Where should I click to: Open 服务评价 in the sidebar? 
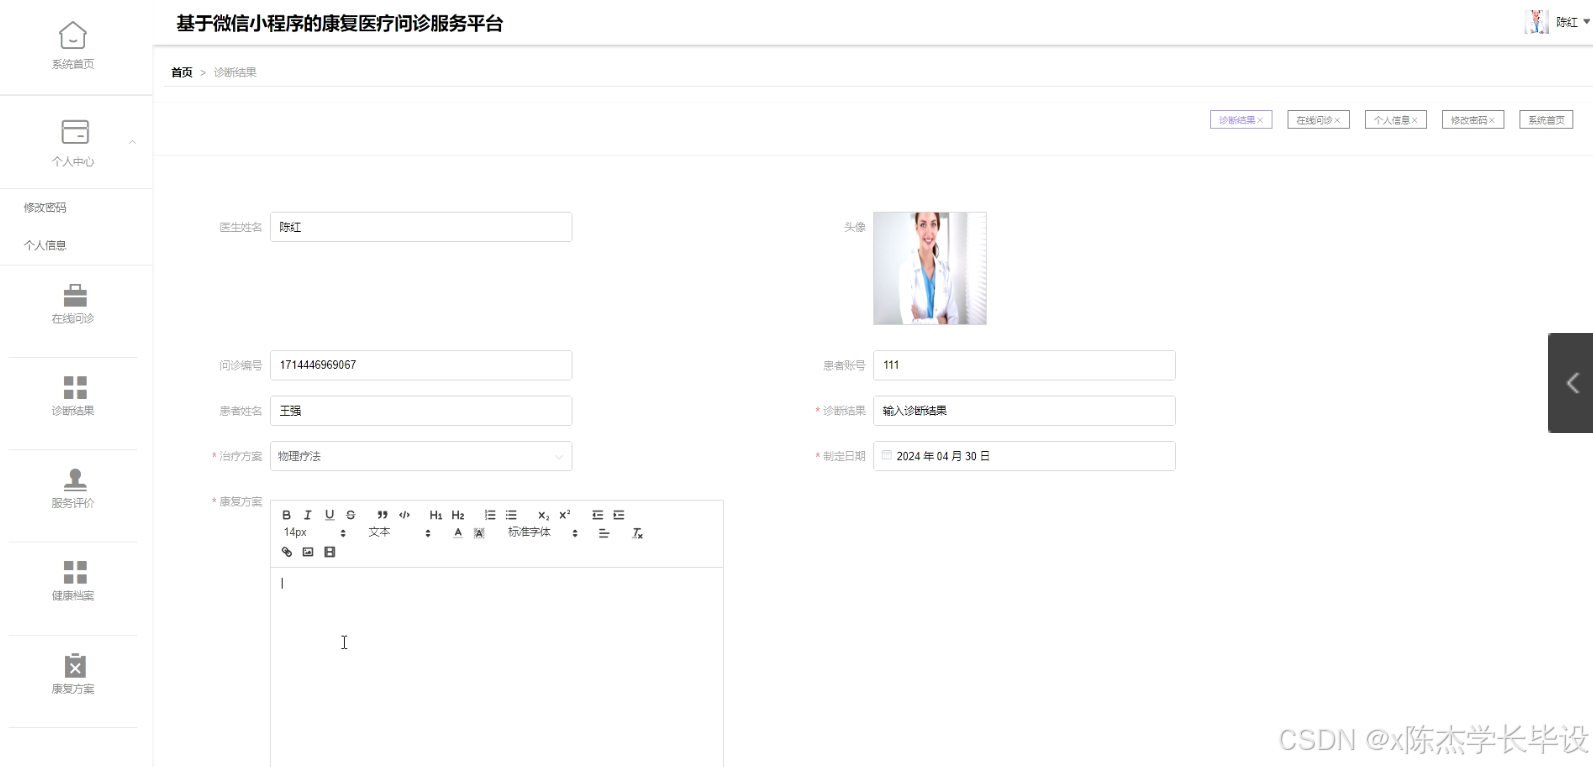(73, 489)
